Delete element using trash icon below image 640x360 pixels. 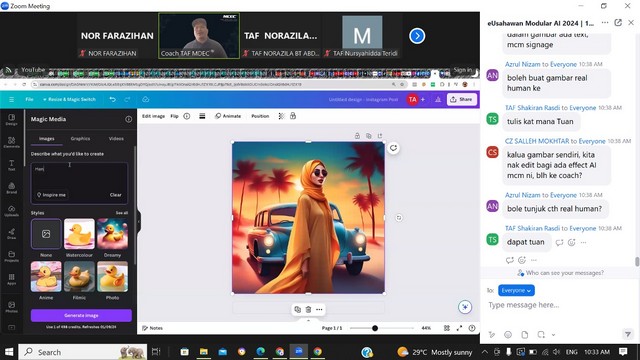(309, 309)
